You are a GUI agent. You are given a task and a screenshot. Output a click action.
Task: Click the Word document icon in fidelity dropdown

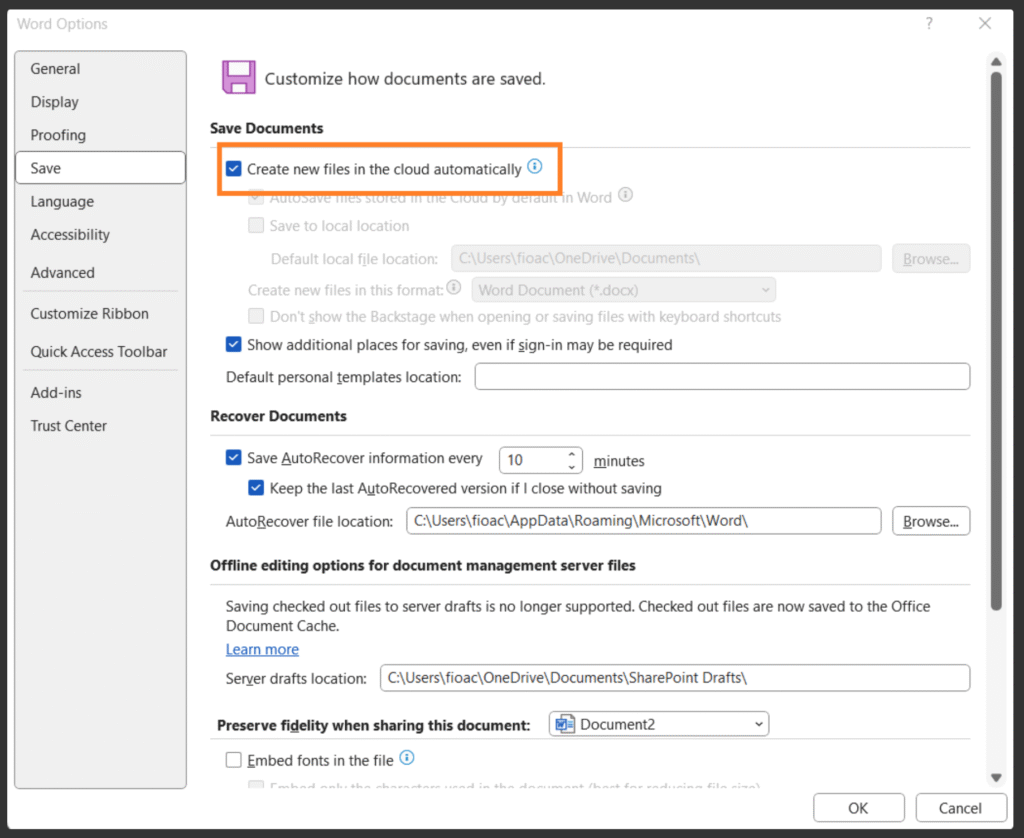[x=566, y=724]
